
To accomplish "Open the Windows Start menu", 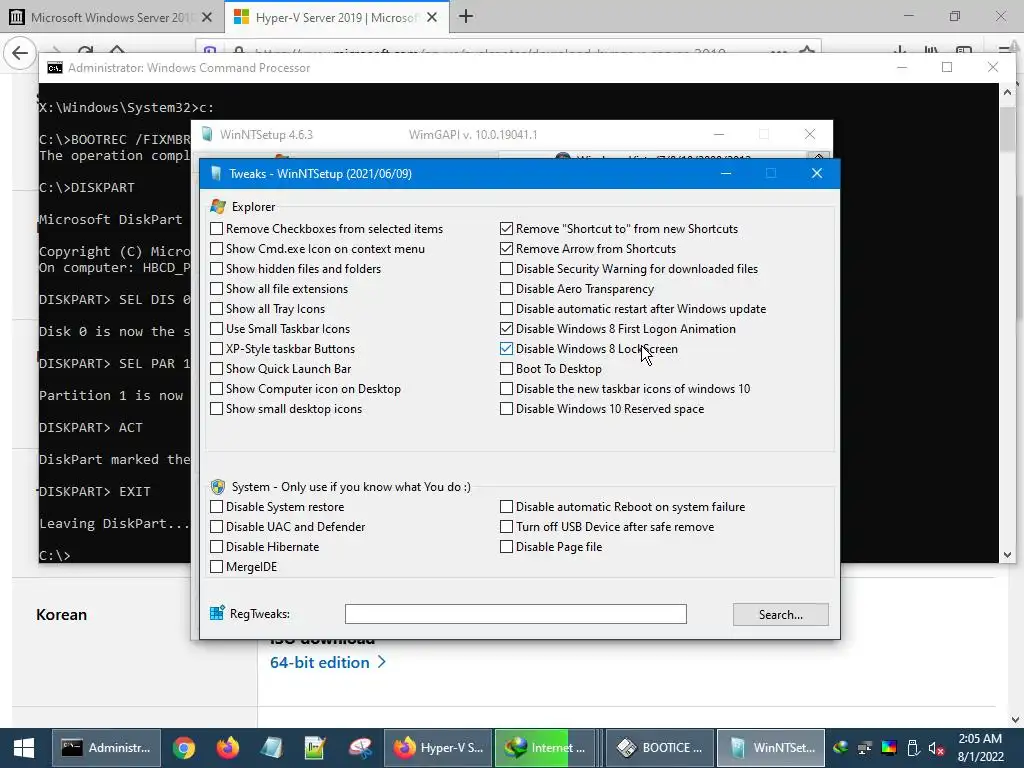I will point(24,748).
